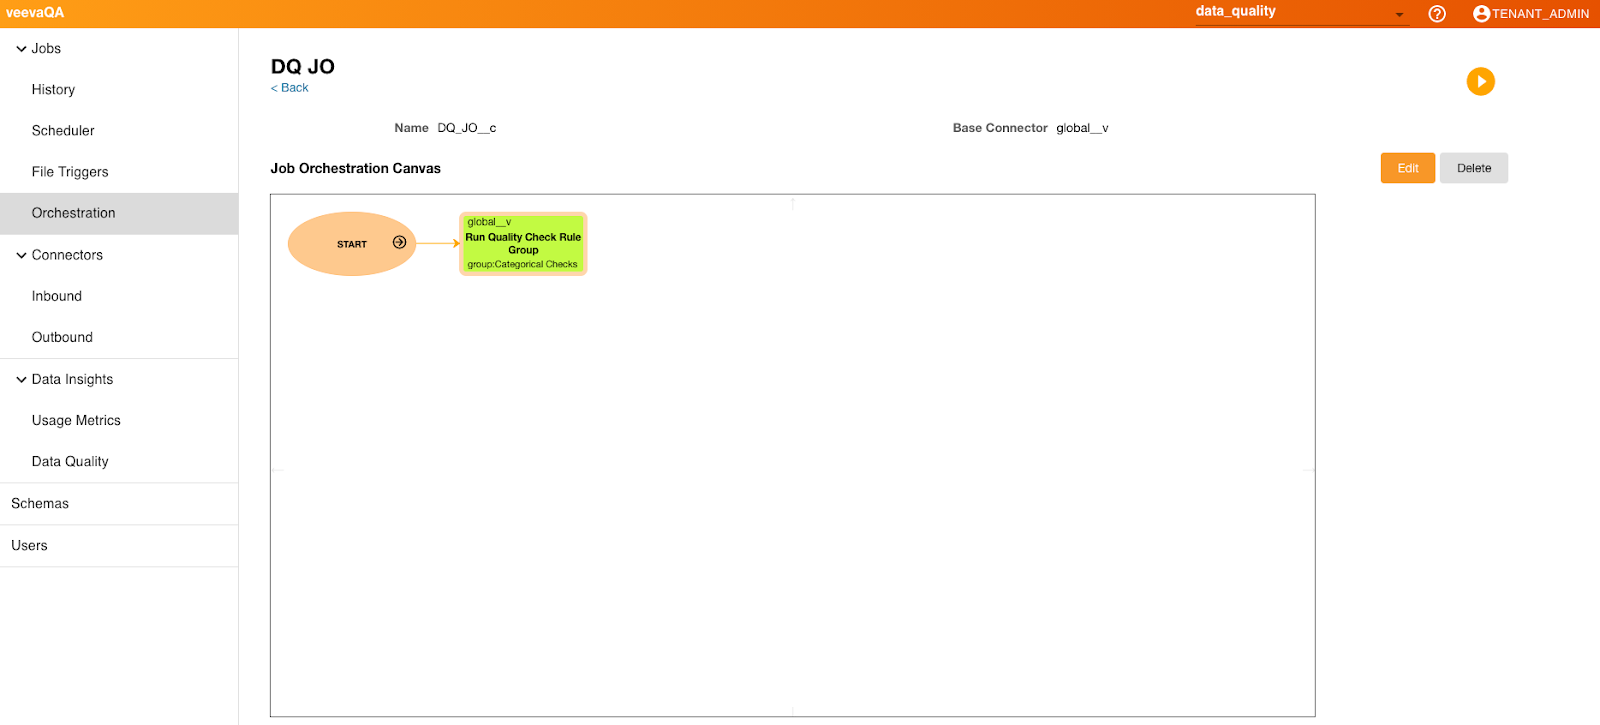Open Data Quality page
The height and width of the screenshot is (725, 1600).
pyautogui.click(x=70, y=462)
